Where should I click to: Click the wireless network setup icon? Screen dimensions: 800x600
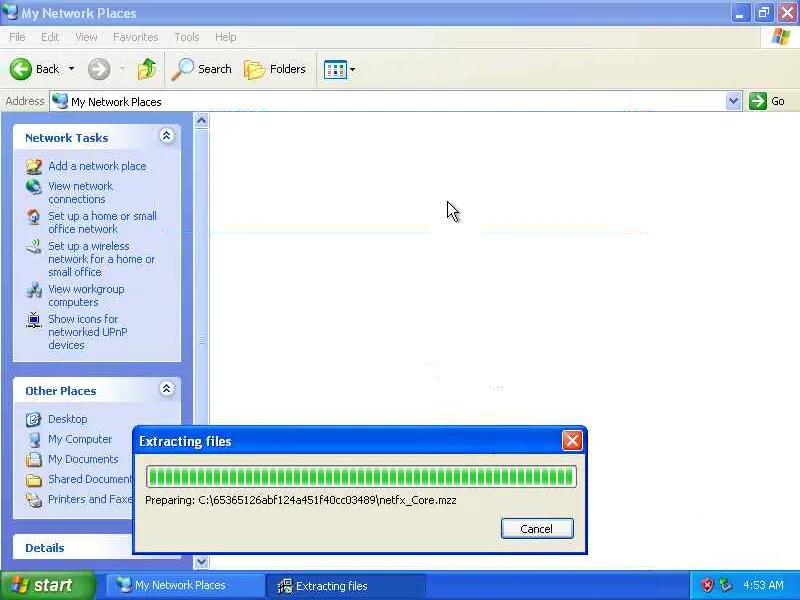34,246
